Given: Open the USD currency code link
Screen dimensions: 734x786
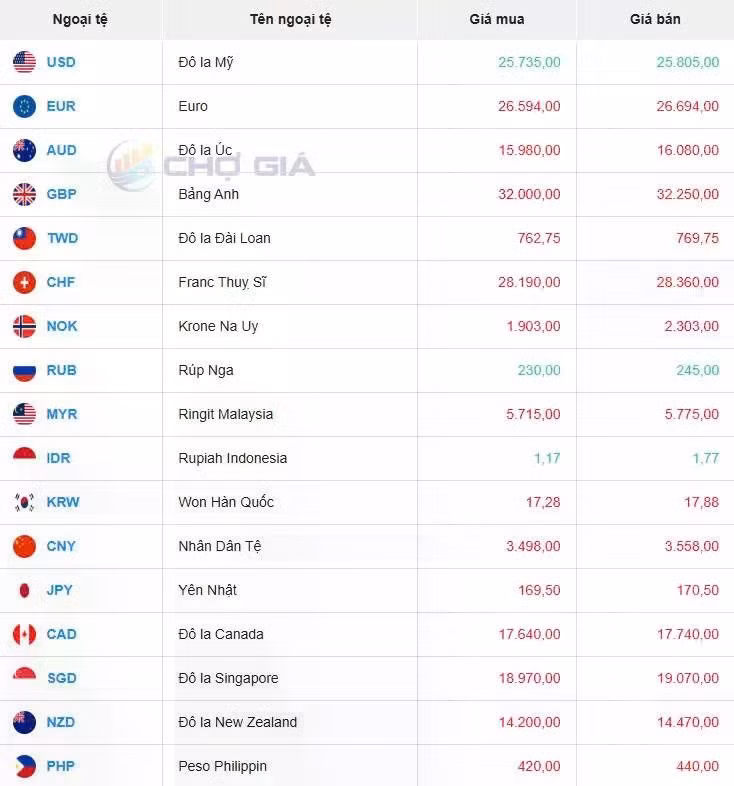Looking at the screenshot, I should click(61, 62).
